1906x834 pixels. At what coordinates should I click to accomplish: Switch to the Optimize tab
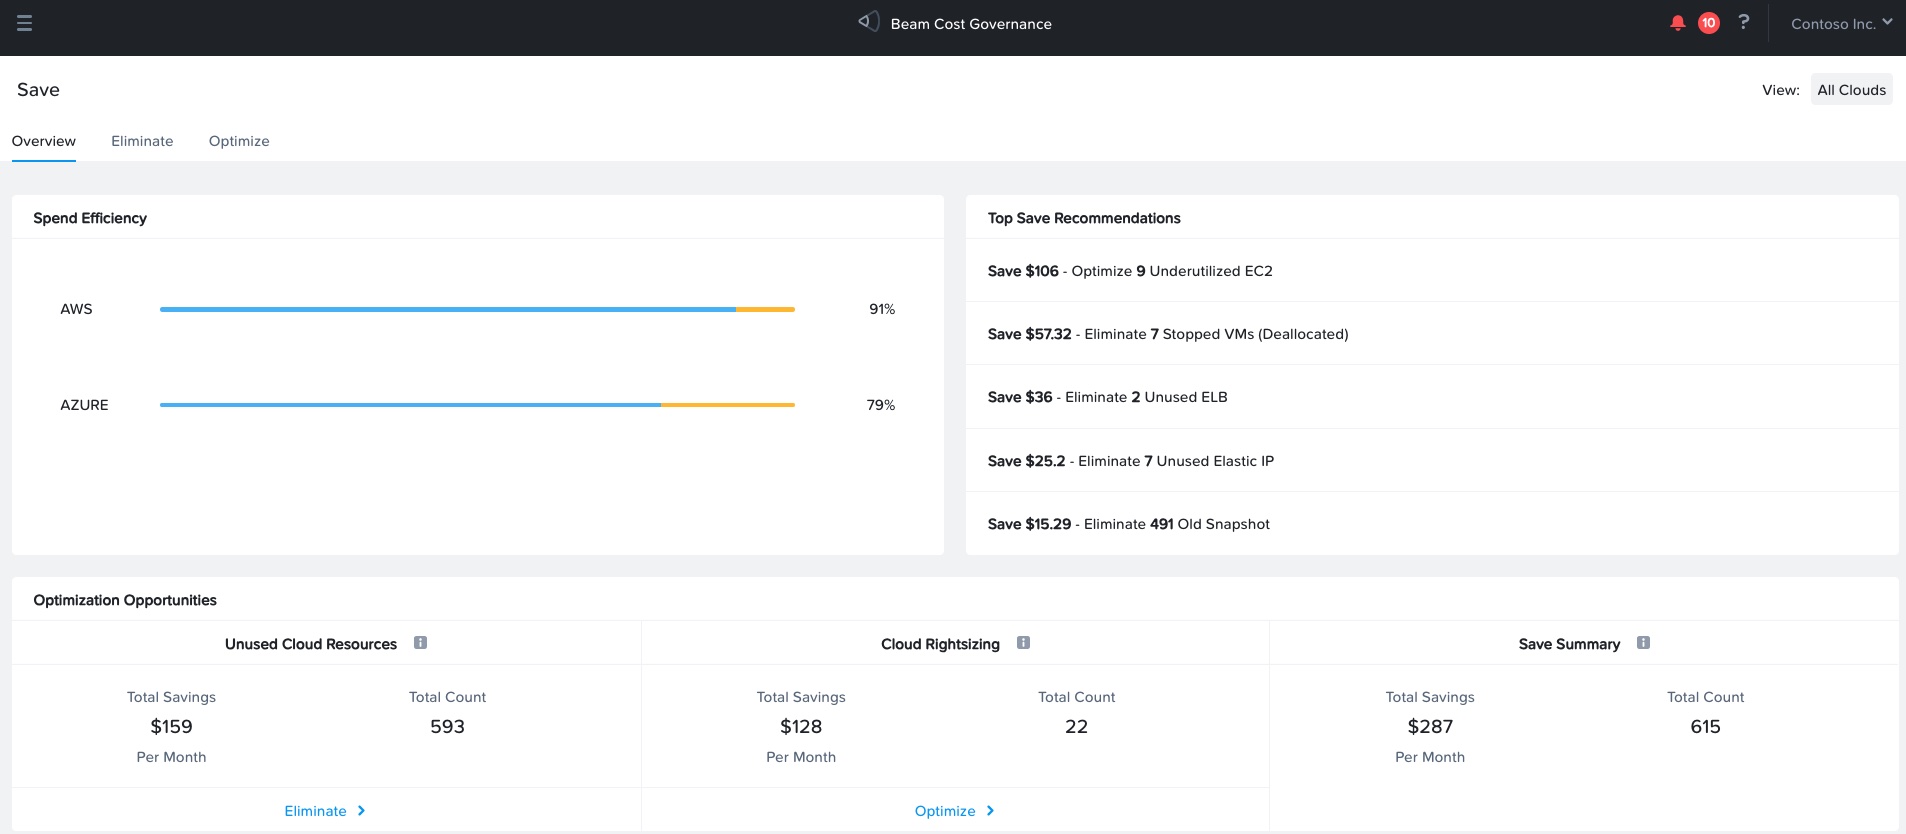coord(239,141)
